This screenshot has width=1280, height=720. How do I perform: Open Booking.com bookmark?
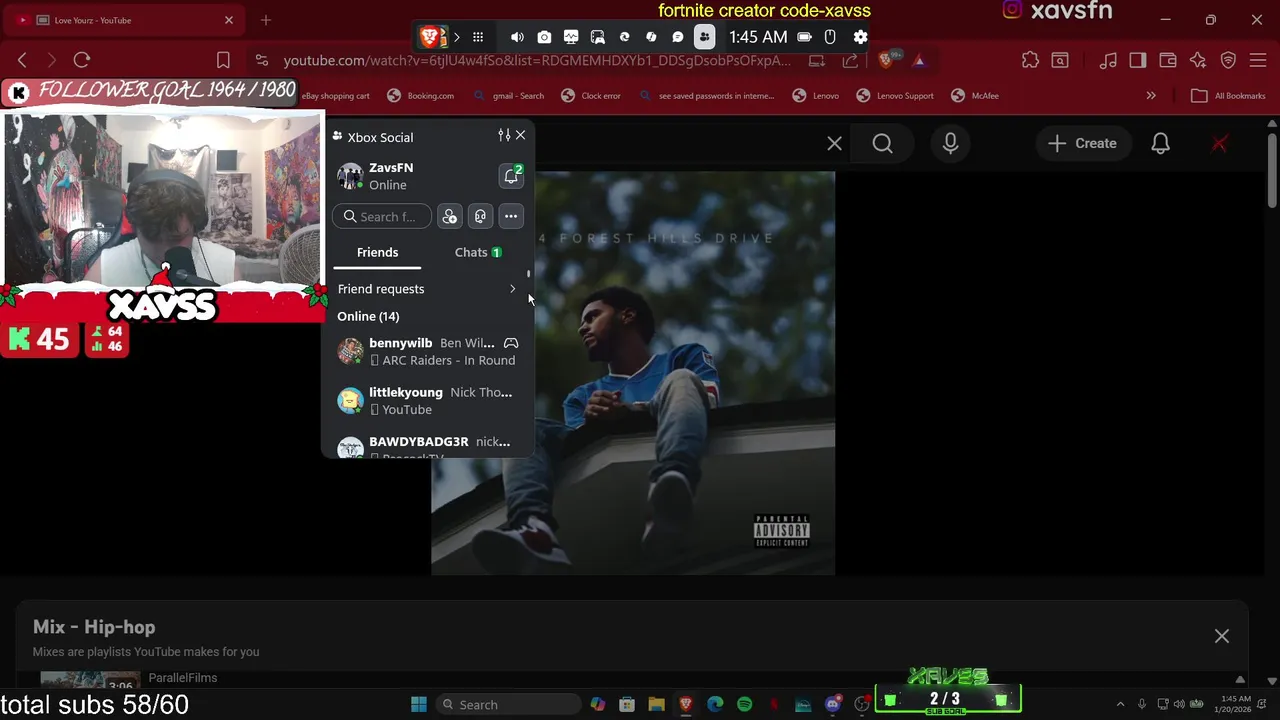point(421,96)
